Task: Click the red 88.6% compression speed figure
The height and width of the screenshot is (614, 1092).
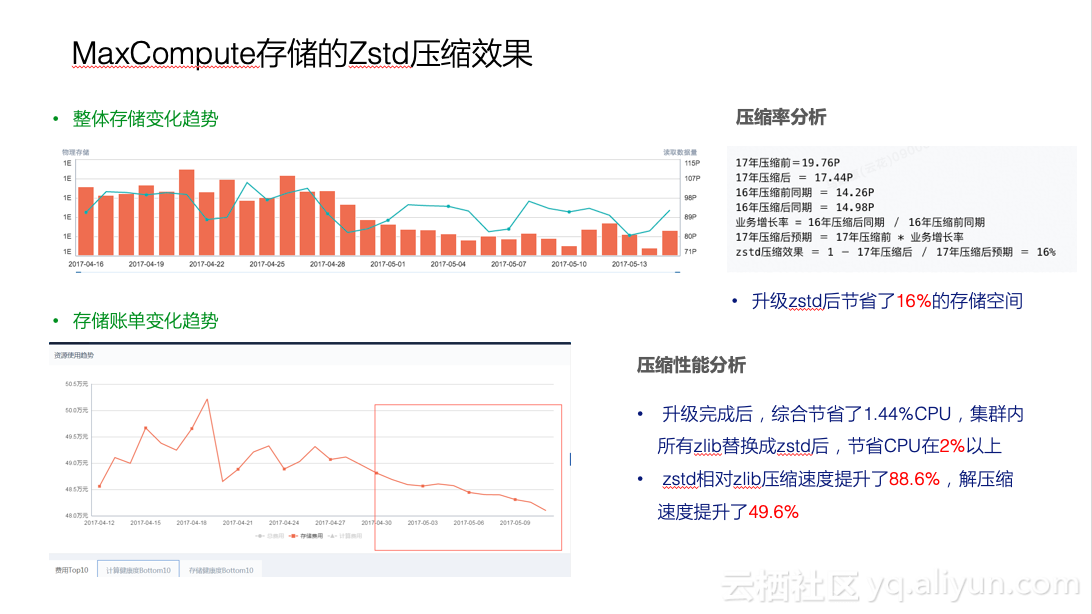Action: click(x=914, y=479)
